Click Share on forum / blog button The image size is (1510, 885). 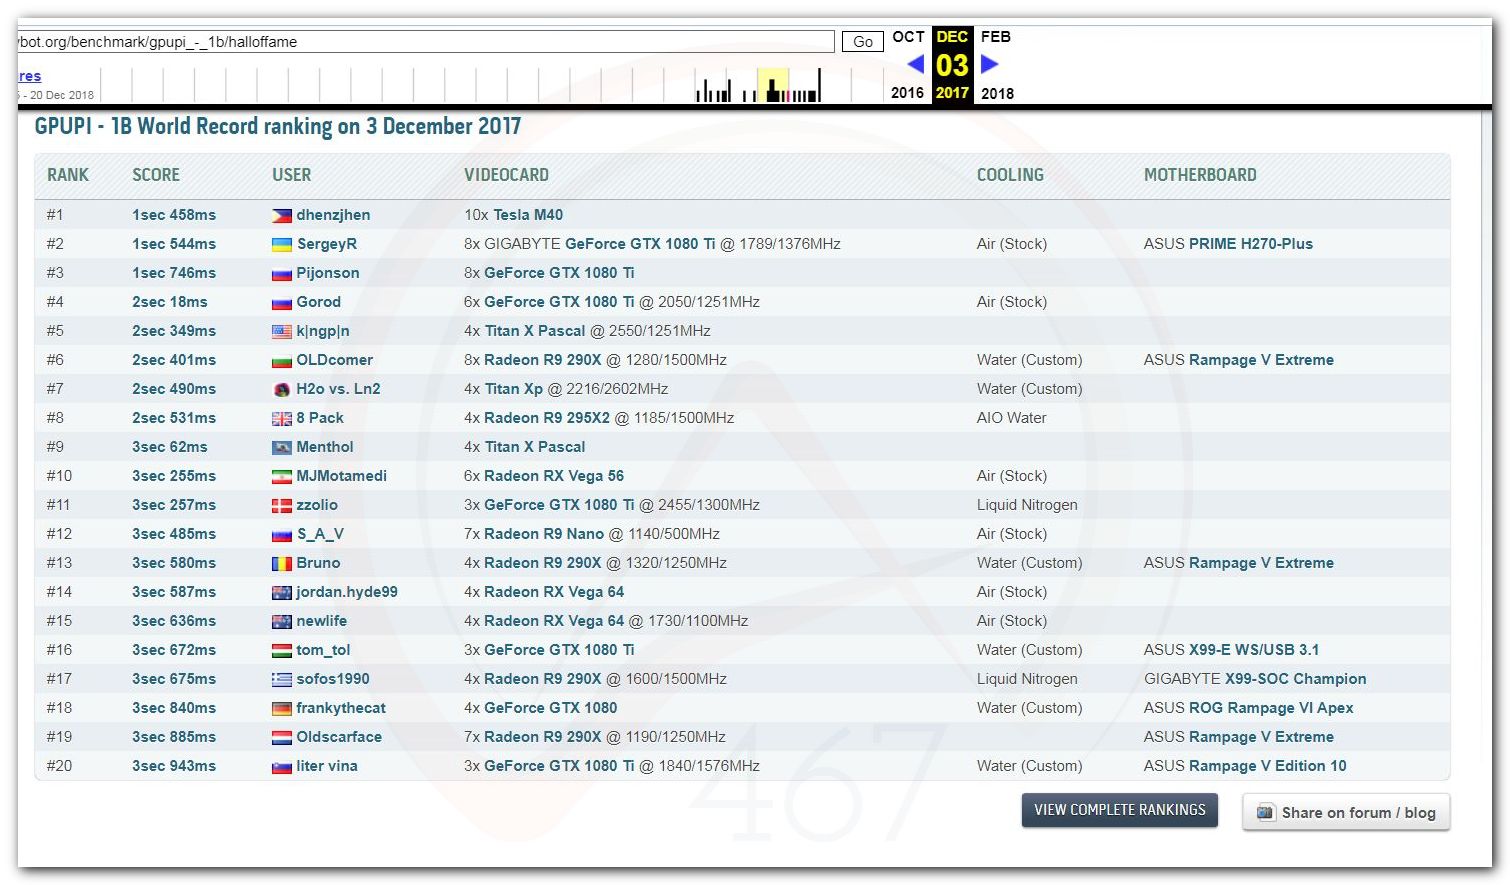pos(1346,813)
